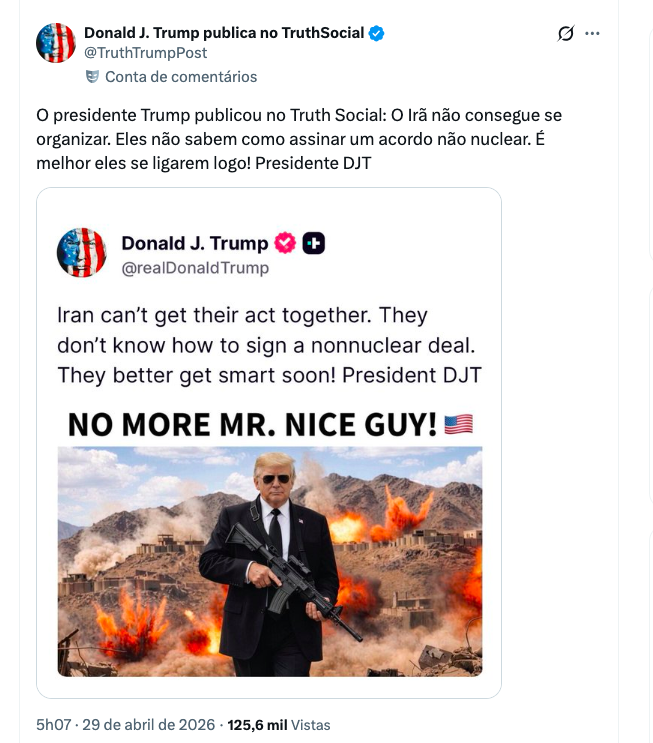Click the @TruthTrumpPost handle
This screenshot has height=743, width=653.
(145, 53)
